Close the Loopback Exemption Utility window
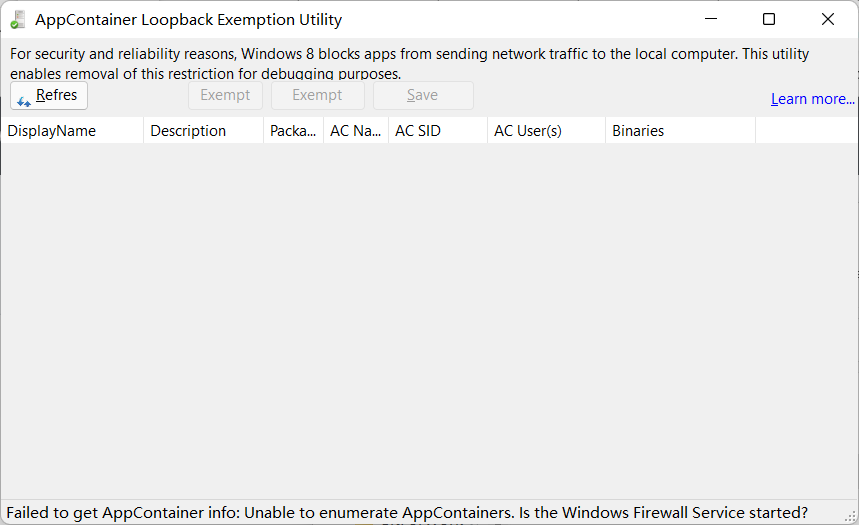 pyautogui.click(x=828, y=19)
